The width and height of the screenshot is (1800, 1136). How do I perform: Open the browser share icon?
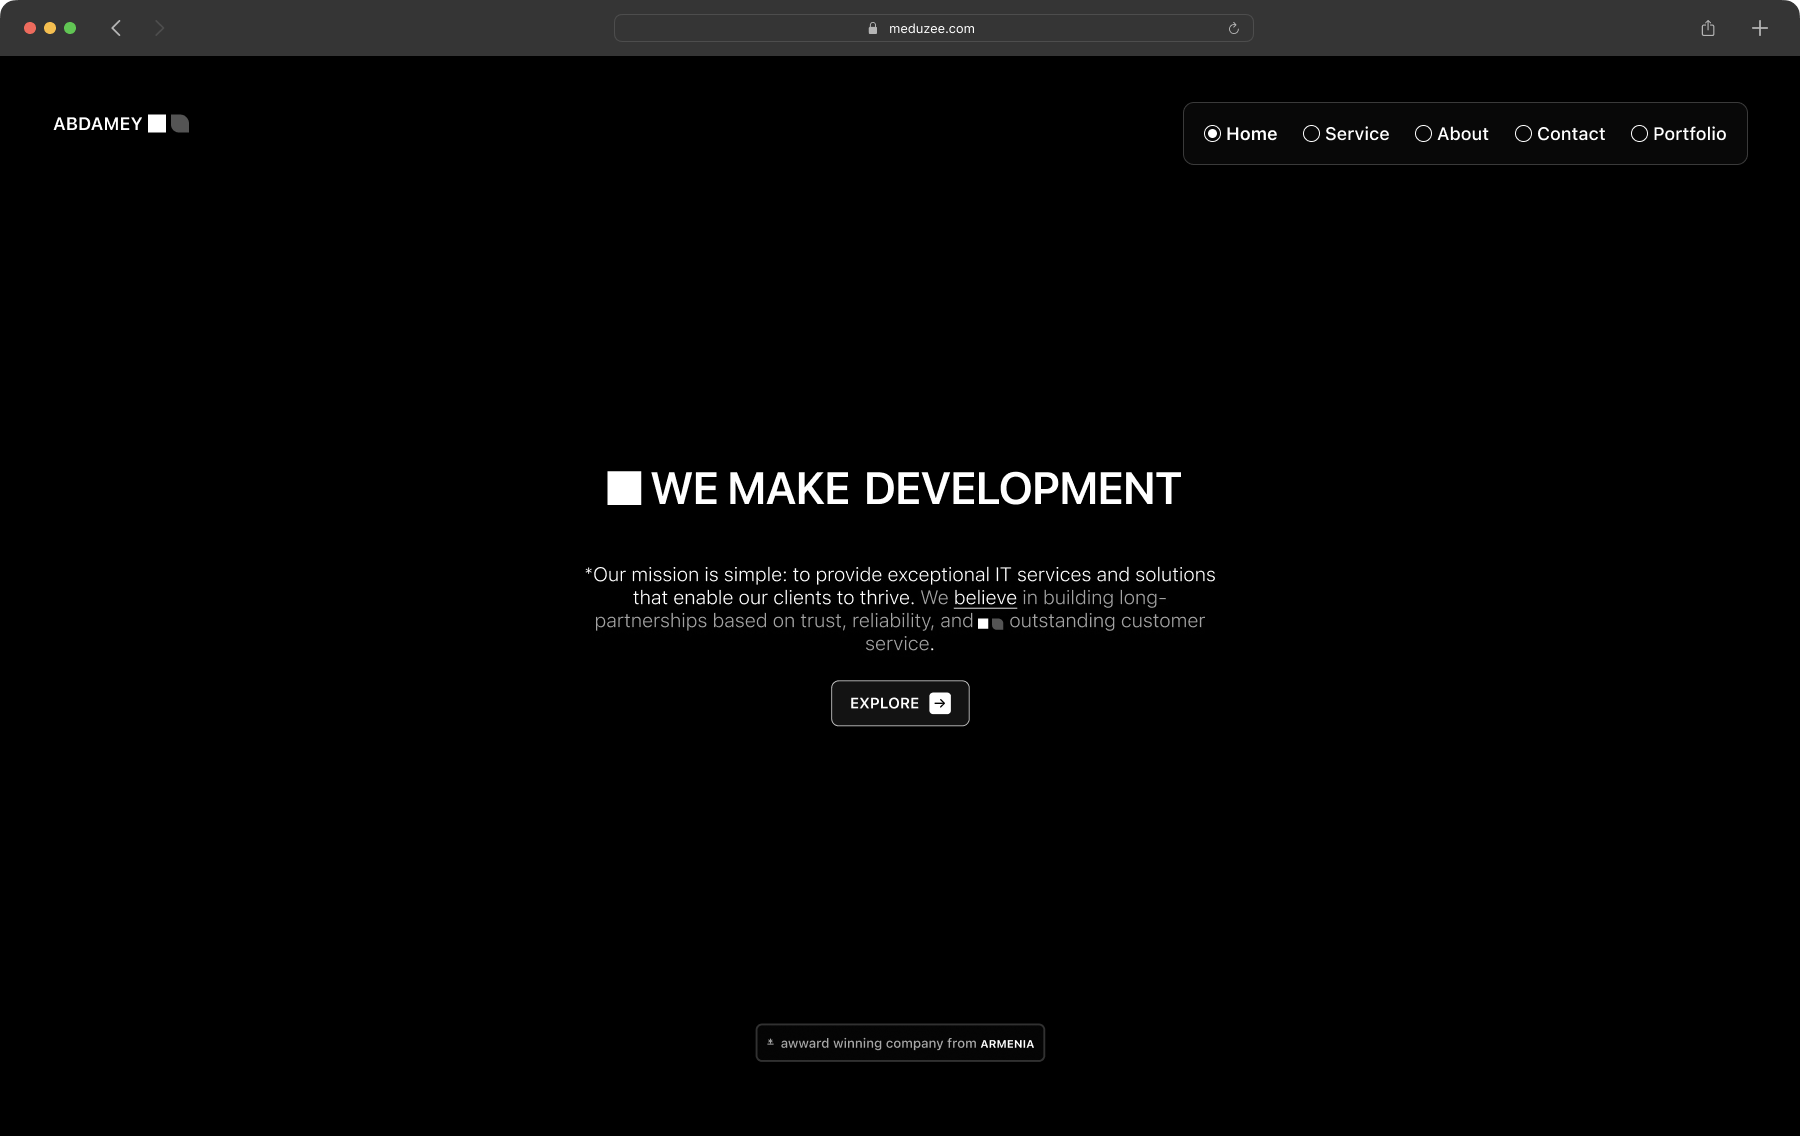1708,28
